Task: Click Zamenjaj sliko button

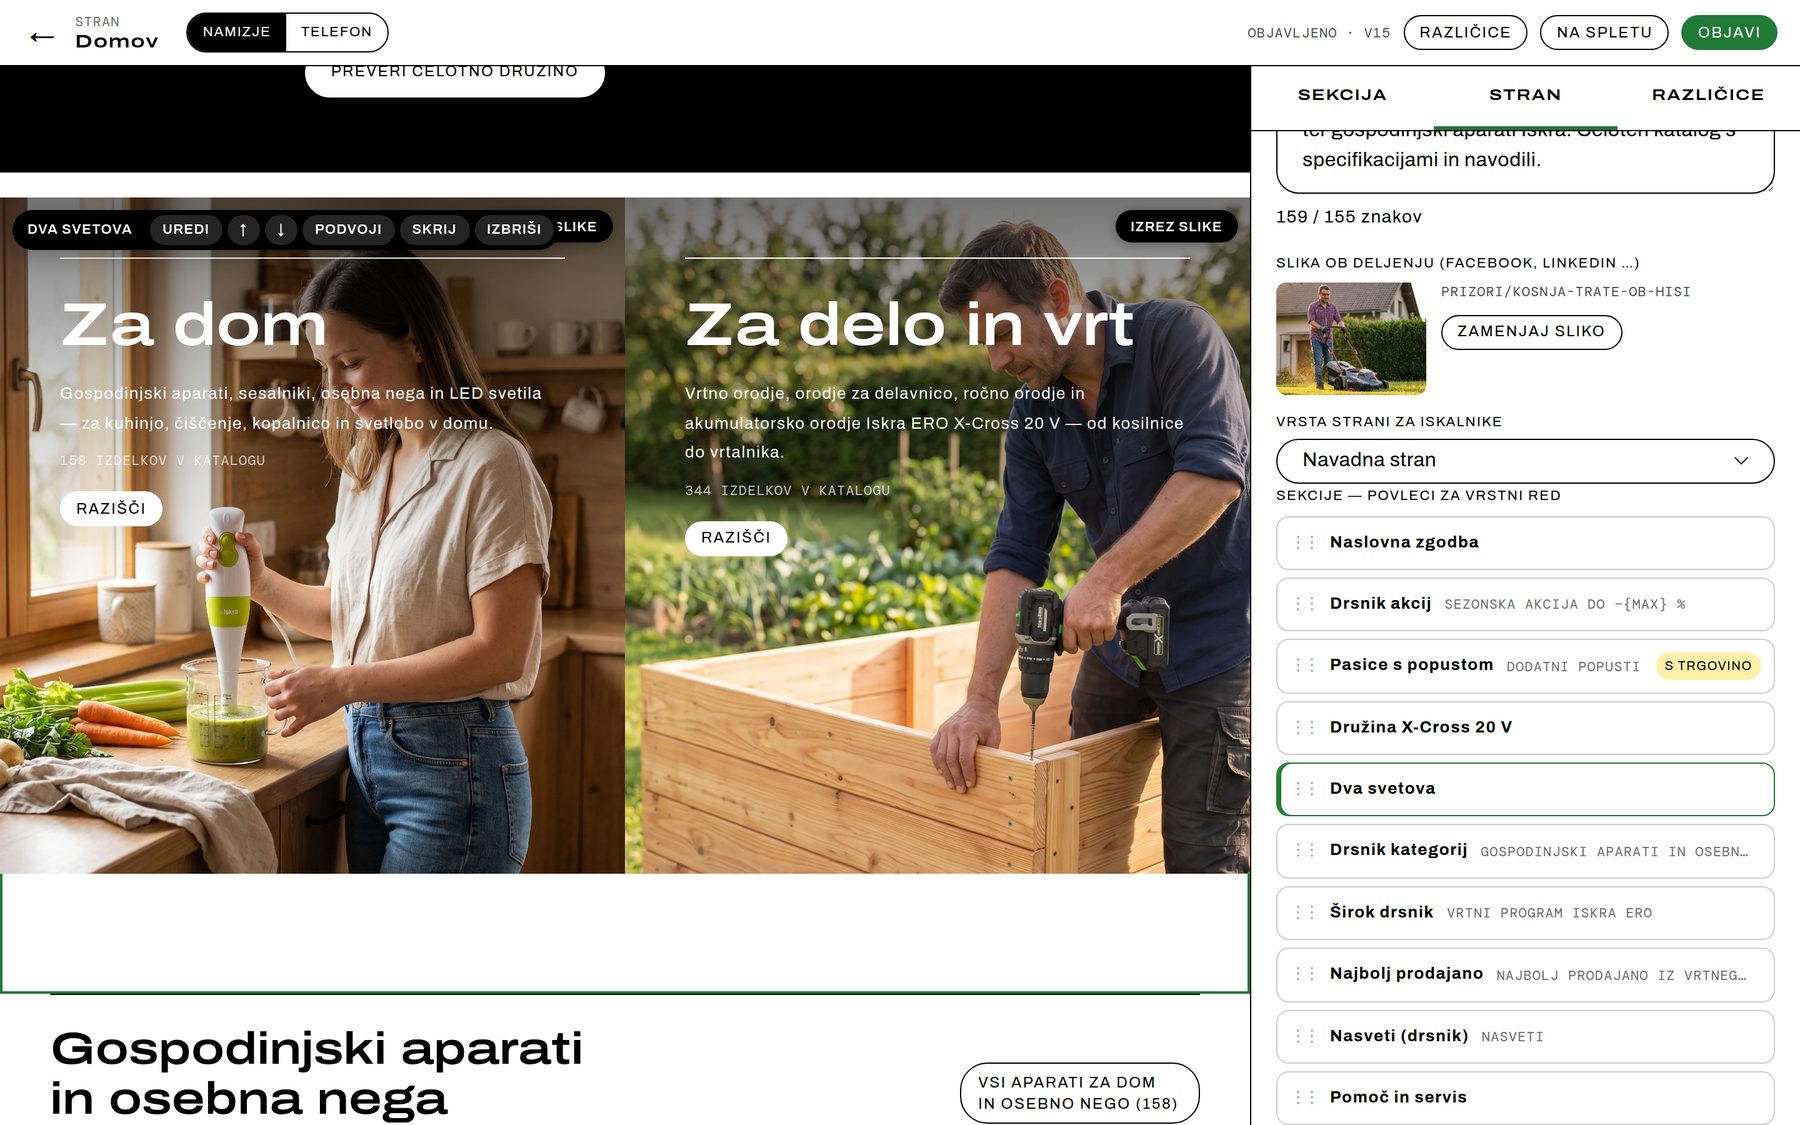Action: click(1531, 332)
